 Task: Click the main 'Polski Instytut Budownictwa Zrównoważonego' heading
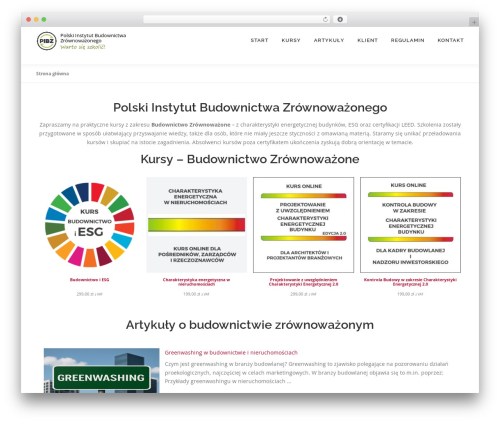click(250, 107)
